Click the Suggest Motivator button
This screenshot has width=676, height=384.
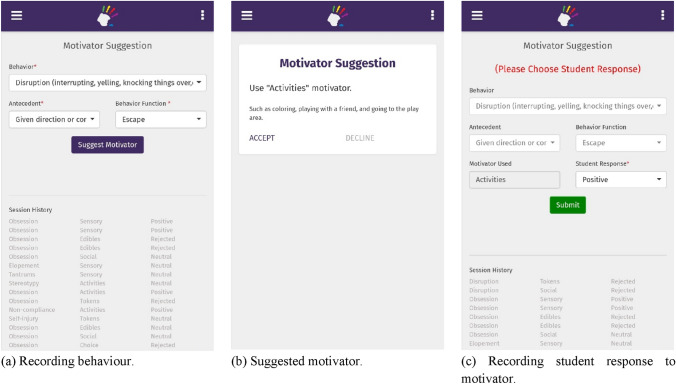pyautogui.click(x=107, y=145)
